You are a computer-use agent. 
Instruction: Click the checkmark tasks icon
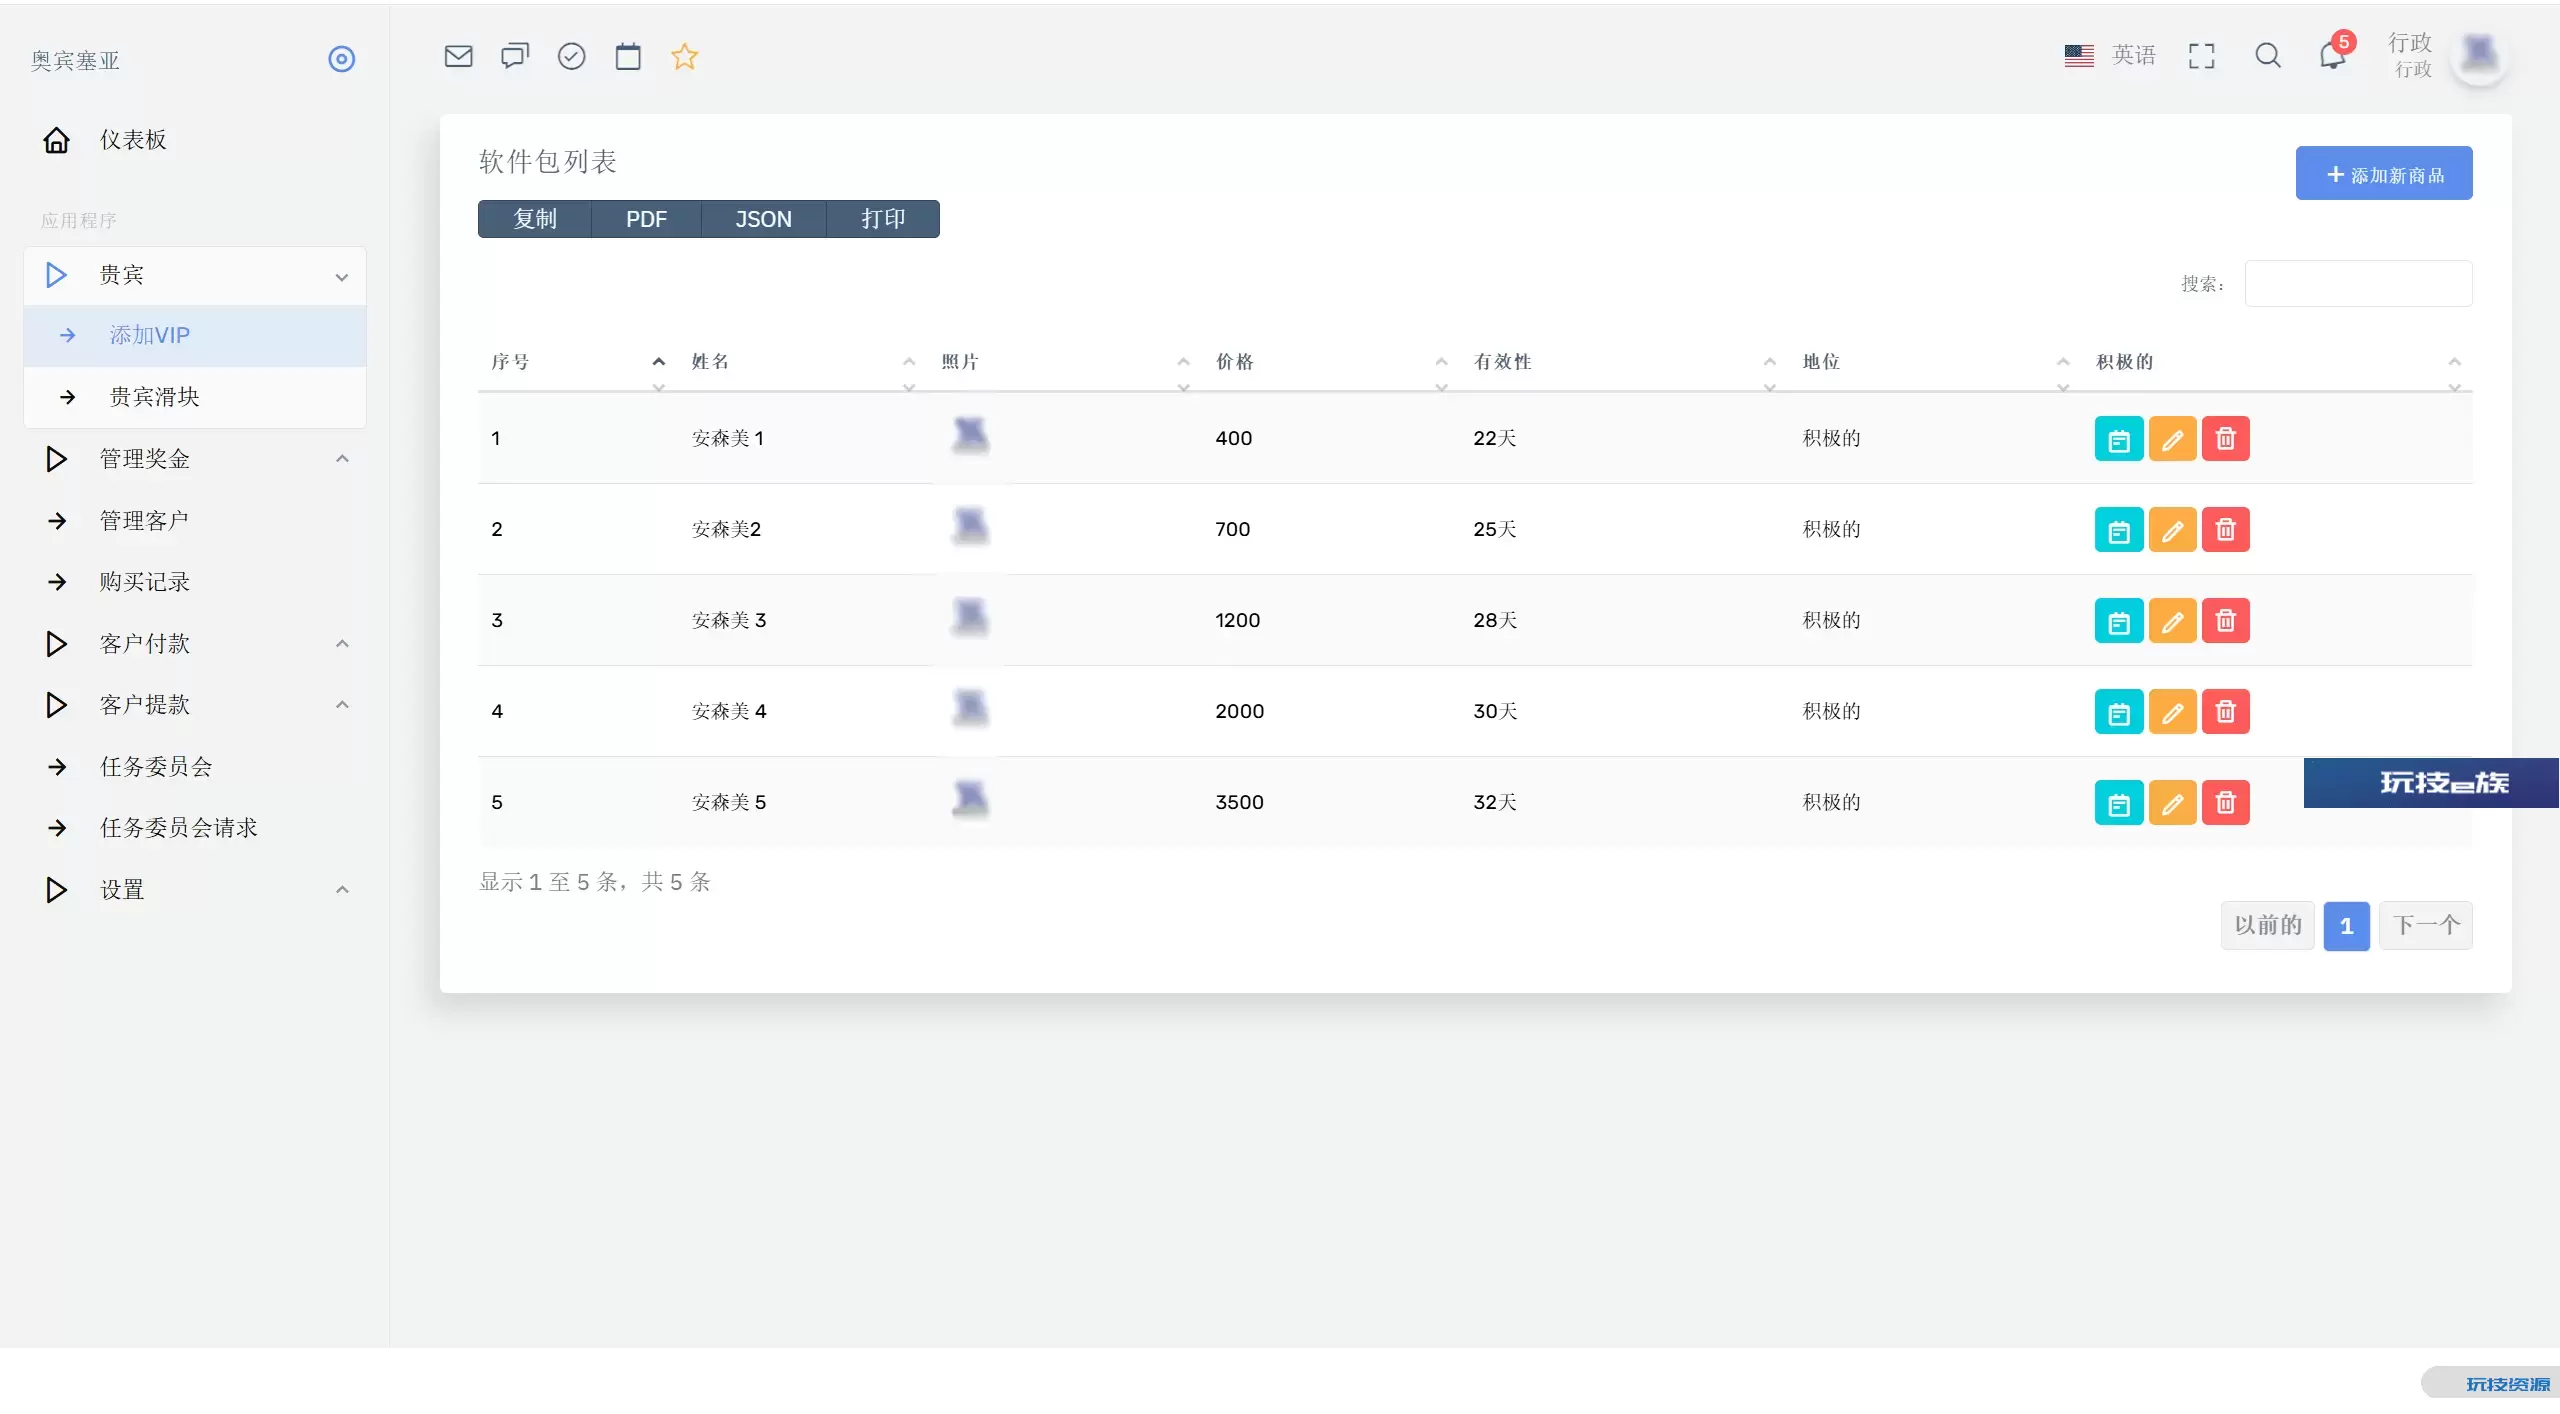[571, 56]
